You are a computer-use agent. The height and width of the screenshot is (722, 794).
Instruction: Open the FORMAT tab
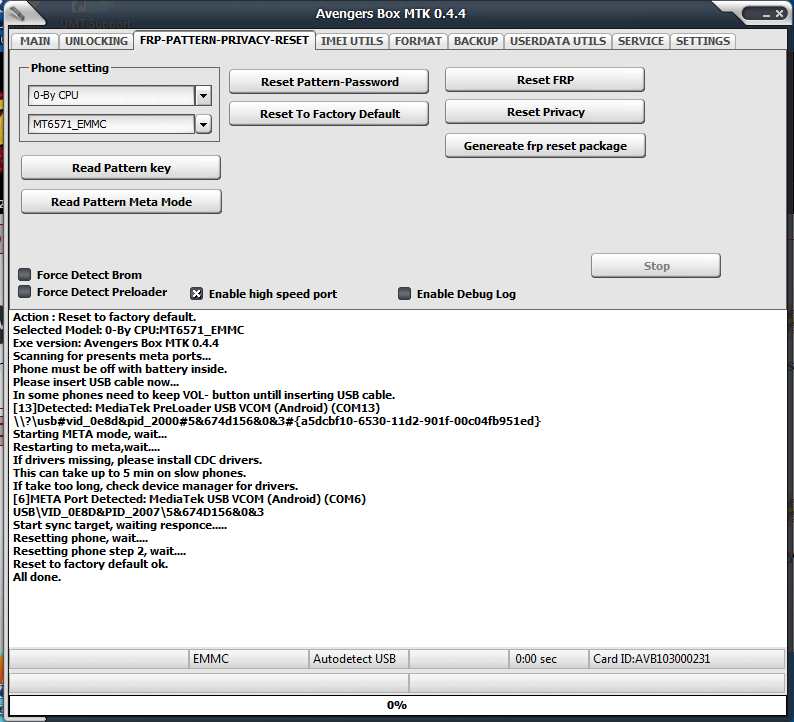[418, 41]
